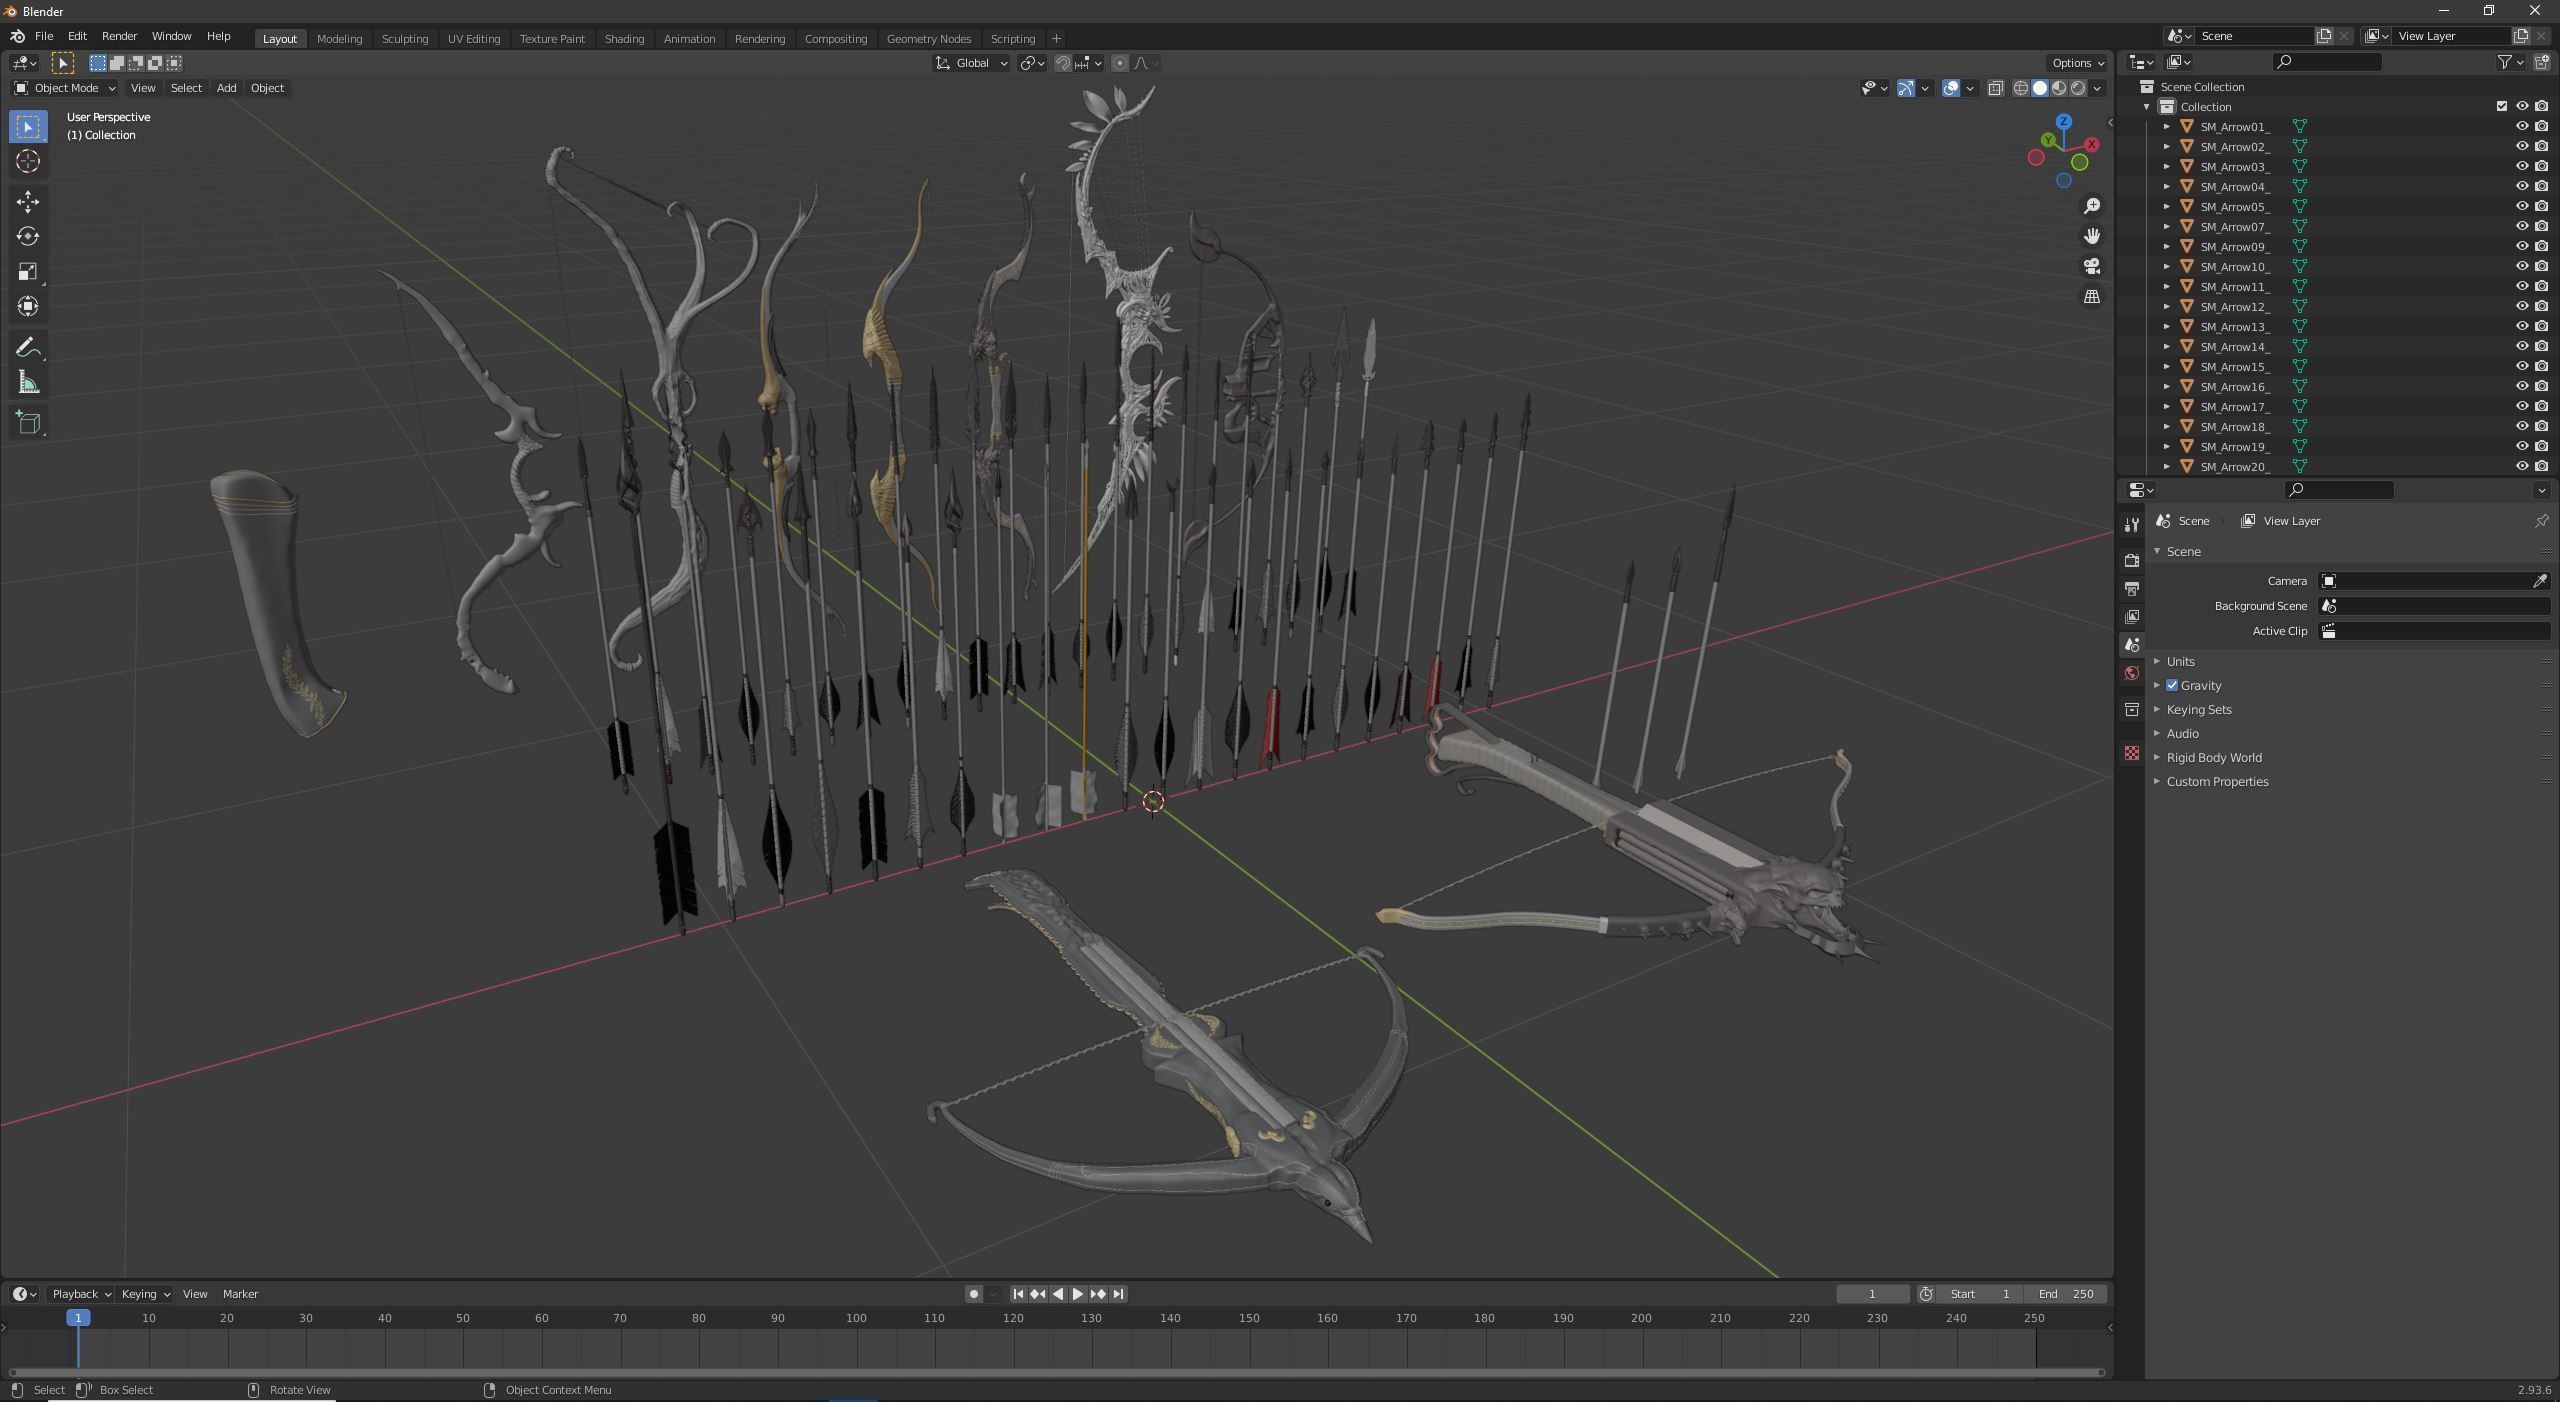Click the Options button in viewport header
This screenshot has width=2560, height=1402.
point(2076,63)
